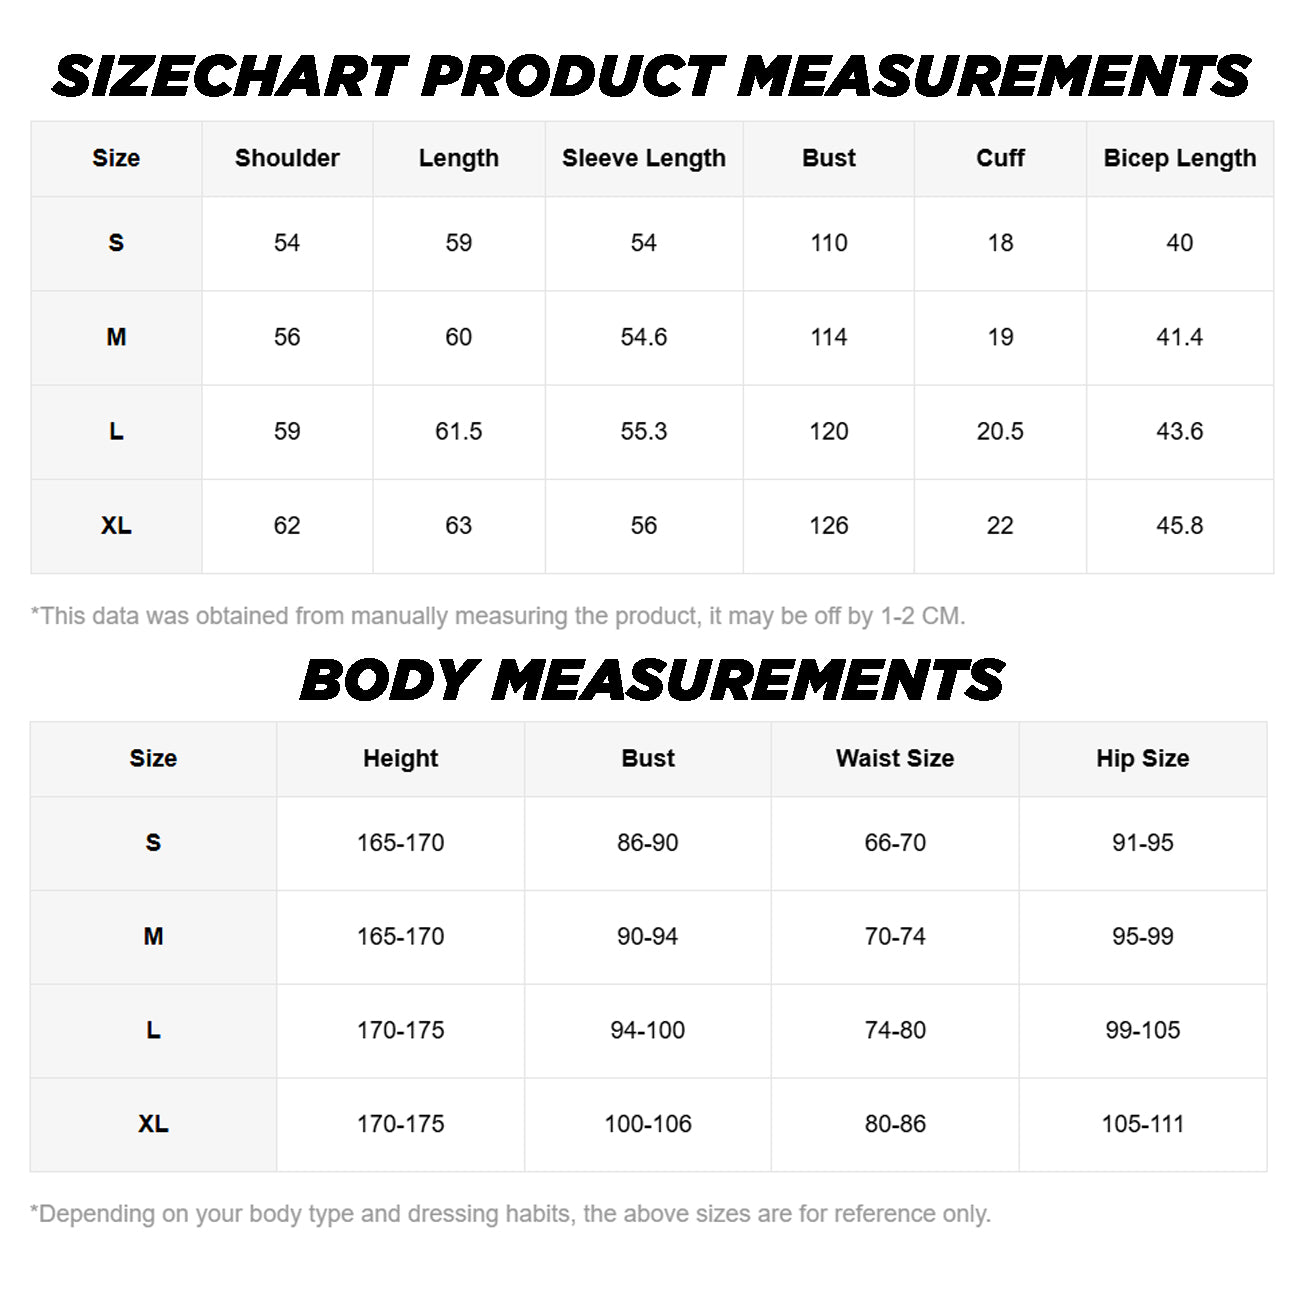Click the Bicep Length column header

(1179, 158)
